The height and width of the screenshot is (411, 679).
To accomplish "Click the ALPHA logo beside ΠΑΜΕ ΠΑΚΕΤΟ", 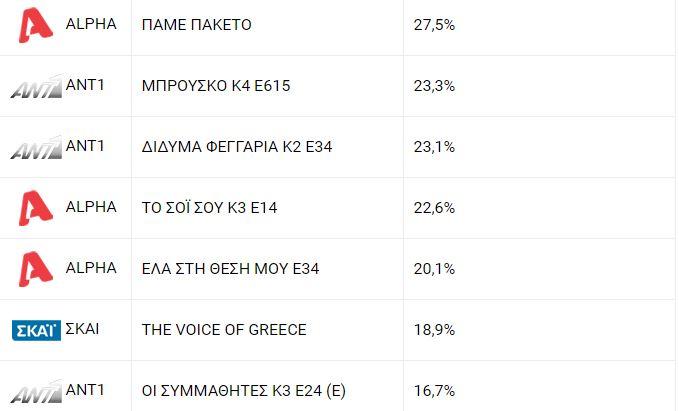I will pos(35,24).
